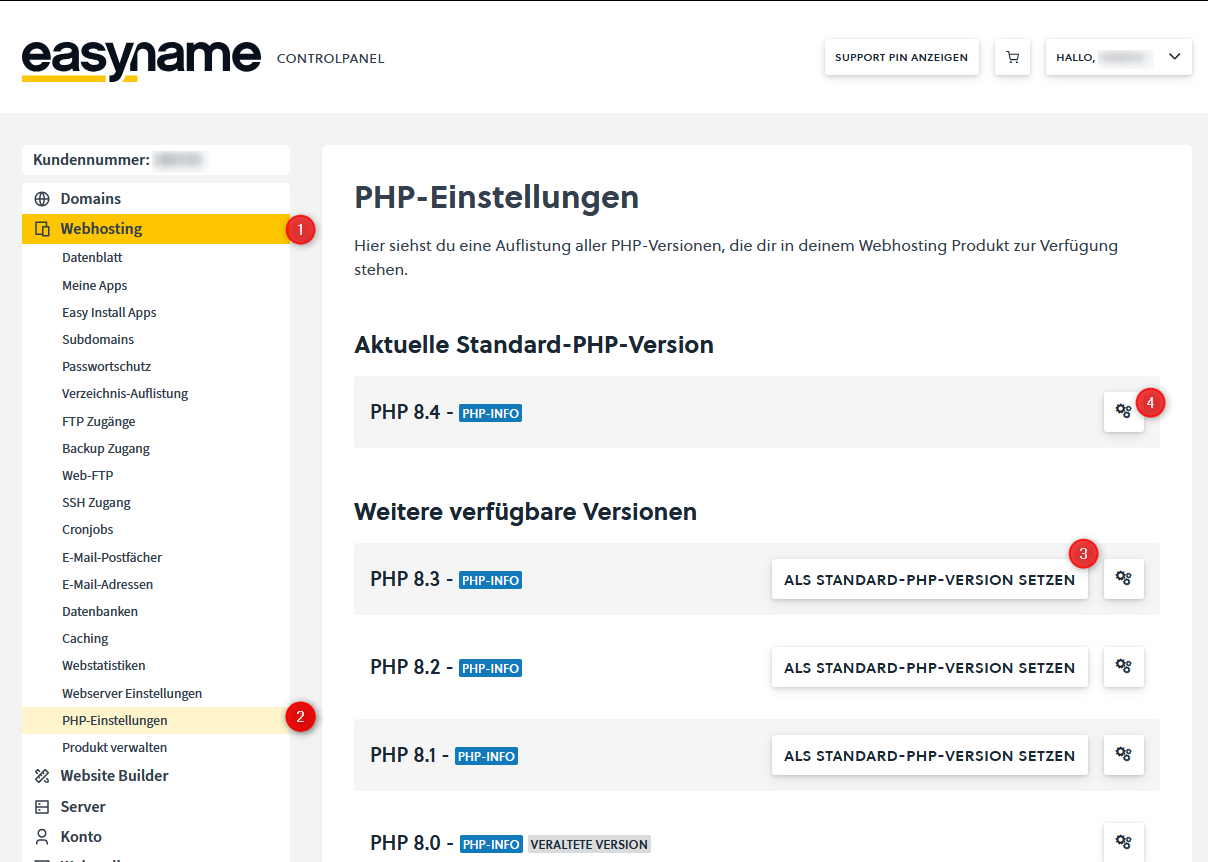Open settings gear for PHP 8.2

click(1123, 667)
